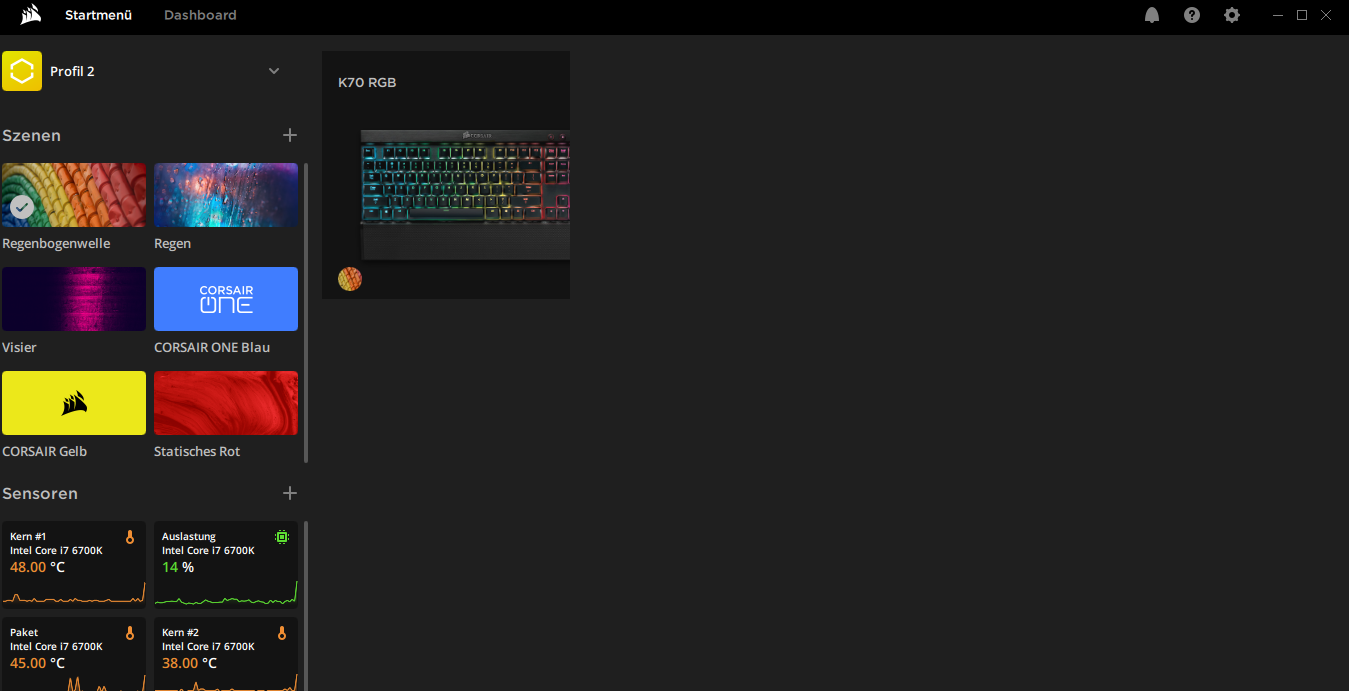The height and width of the screenshot is (691, 1349).
Task: Add a new sensor with plus icon
Action: click(290, 493)
